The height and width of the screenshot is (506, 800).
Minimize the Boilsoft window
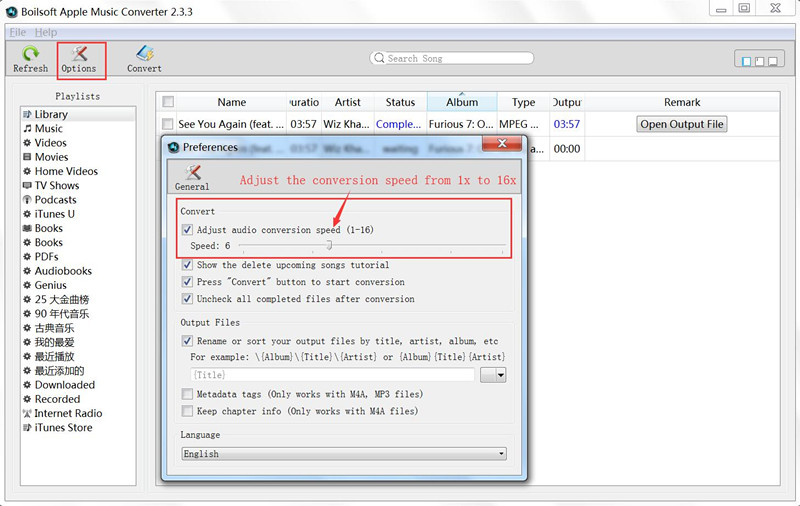720,9
